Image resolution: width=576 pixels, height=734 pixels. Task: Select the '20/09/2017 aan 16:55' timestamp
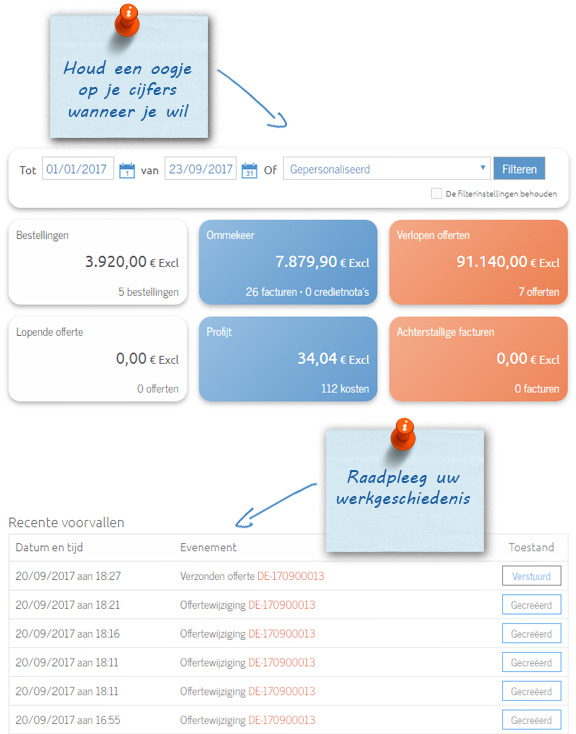click(x=68, y=720)
